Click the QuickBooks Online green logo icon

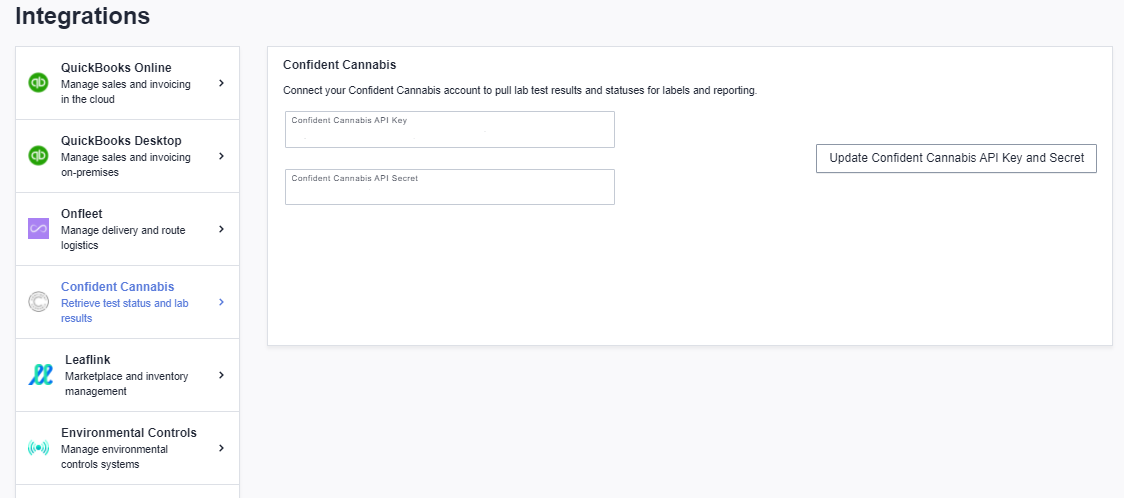pyautogui.click(x=38, y=83)
